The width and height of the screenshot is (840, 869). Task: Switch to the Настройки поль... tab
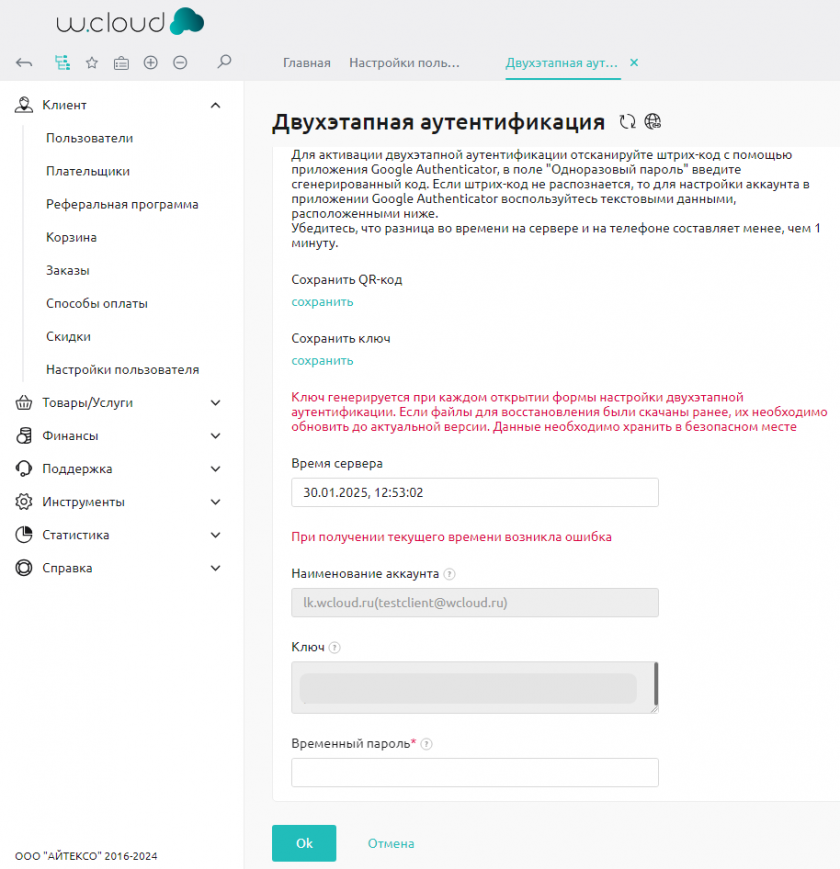pyautogui.click(x=404, y=63)
